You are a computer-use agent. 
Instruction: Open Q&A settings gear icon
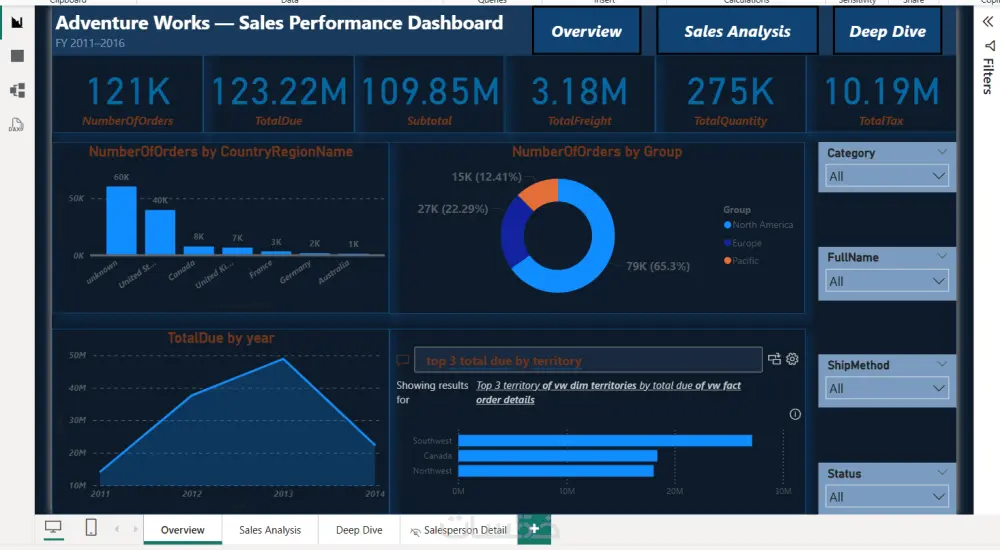click(792, 359)
